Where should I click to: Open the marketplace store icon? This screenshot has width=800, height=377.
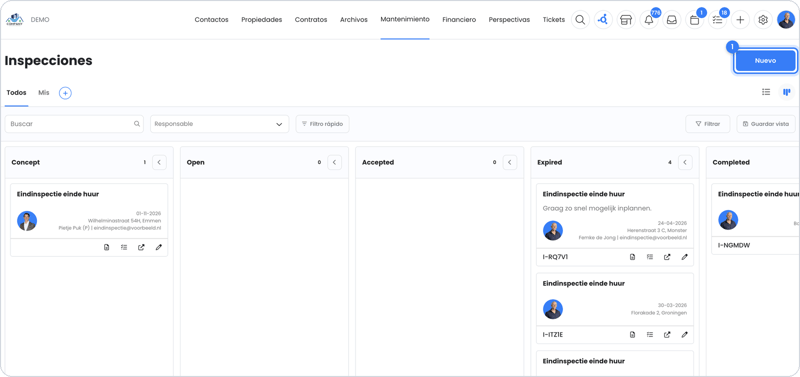pyautogui.click(x=626, y=20)
